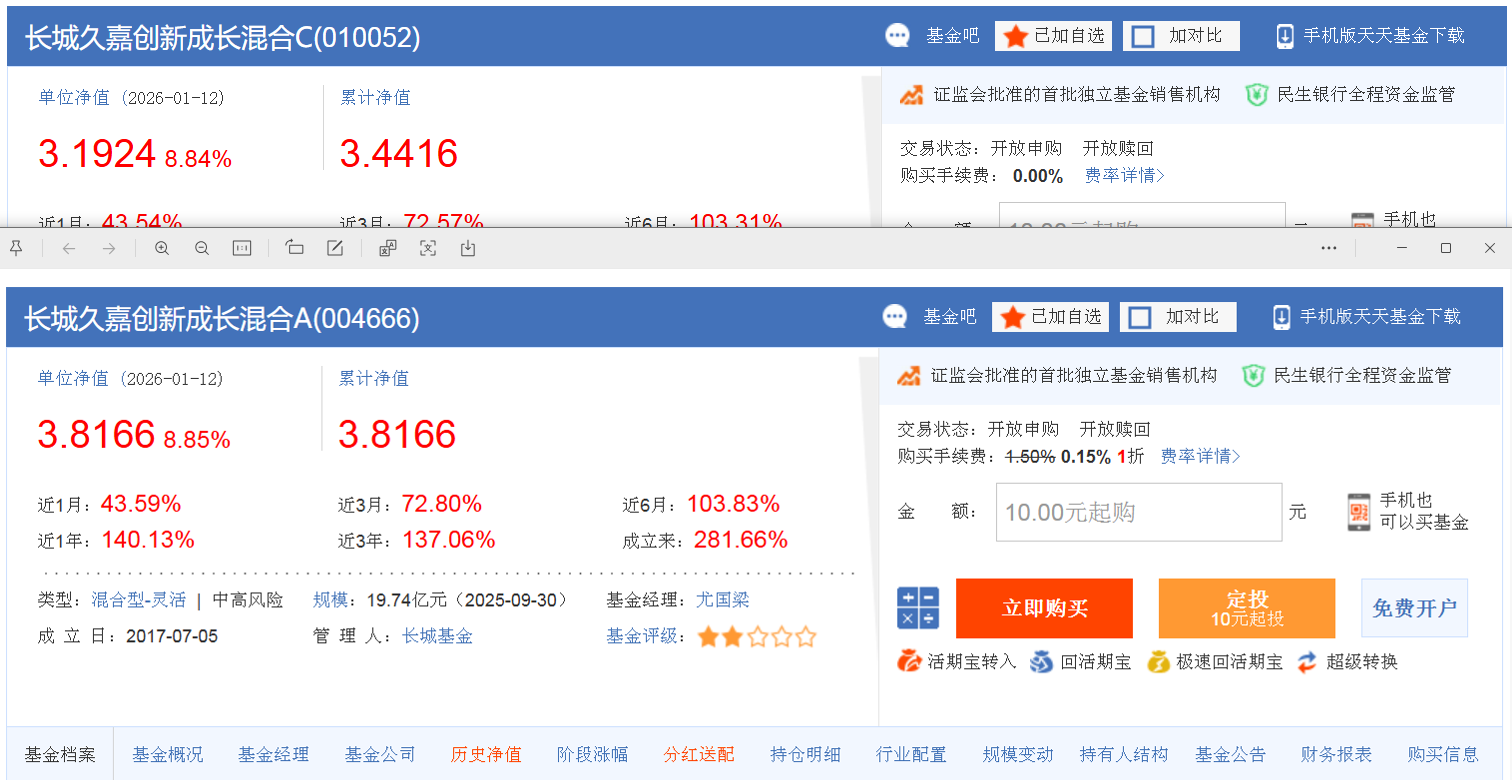Image resolution: width=1512 pixels, height=780 pixels.
Task: Zoom out using the magnifier minus icon
Action: click(202, 248)
